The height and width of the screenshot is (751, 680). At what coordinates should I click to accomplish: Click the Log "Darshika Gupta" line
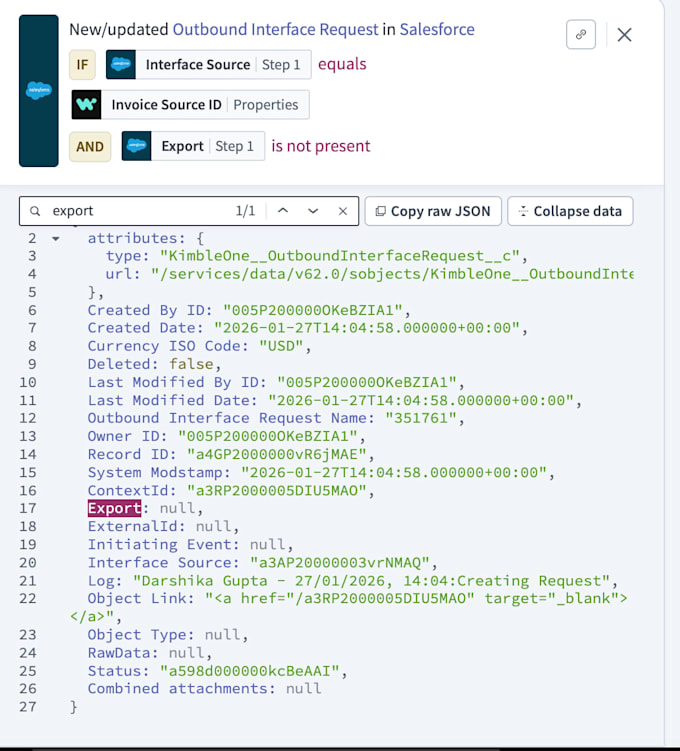352,580
